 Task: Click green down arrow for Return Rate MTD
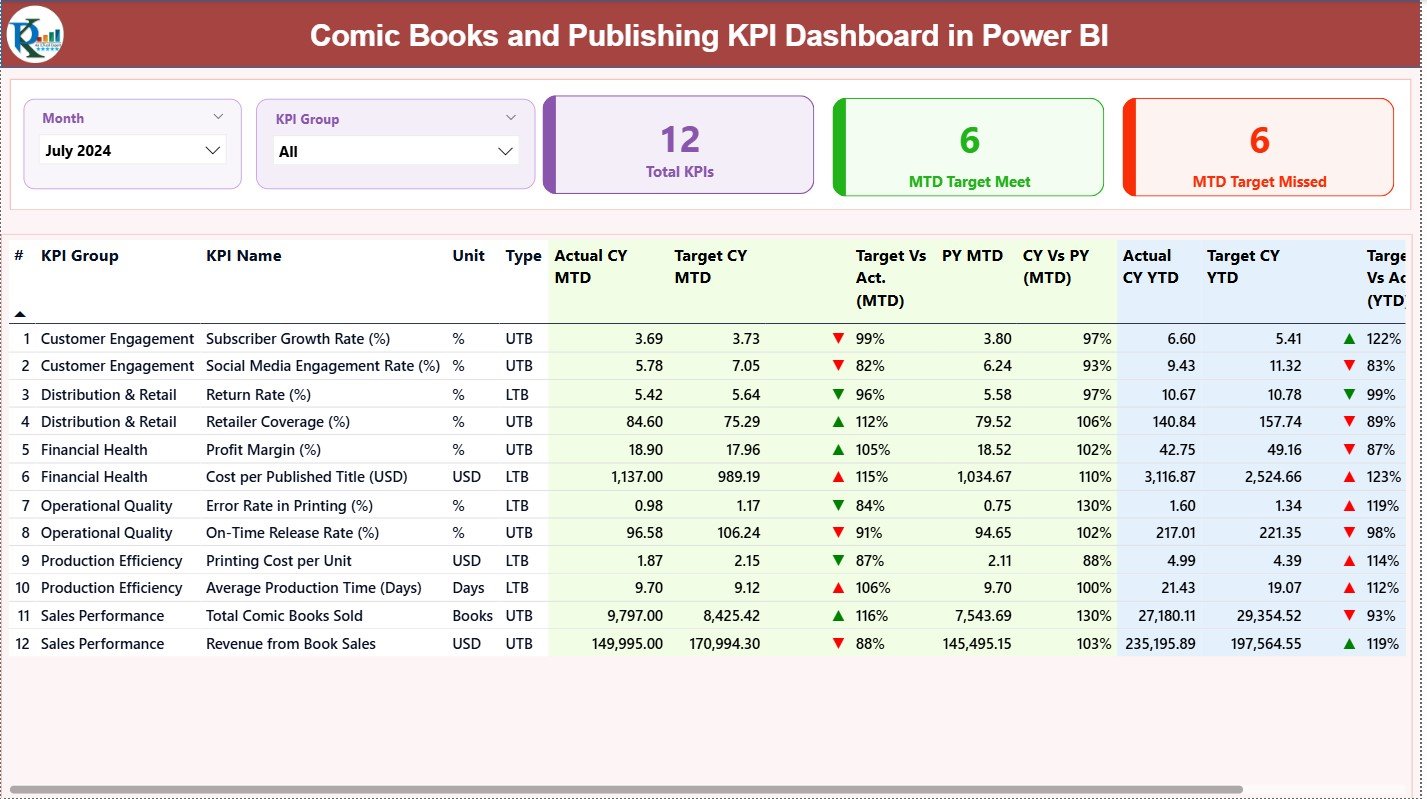pos(838,394)
